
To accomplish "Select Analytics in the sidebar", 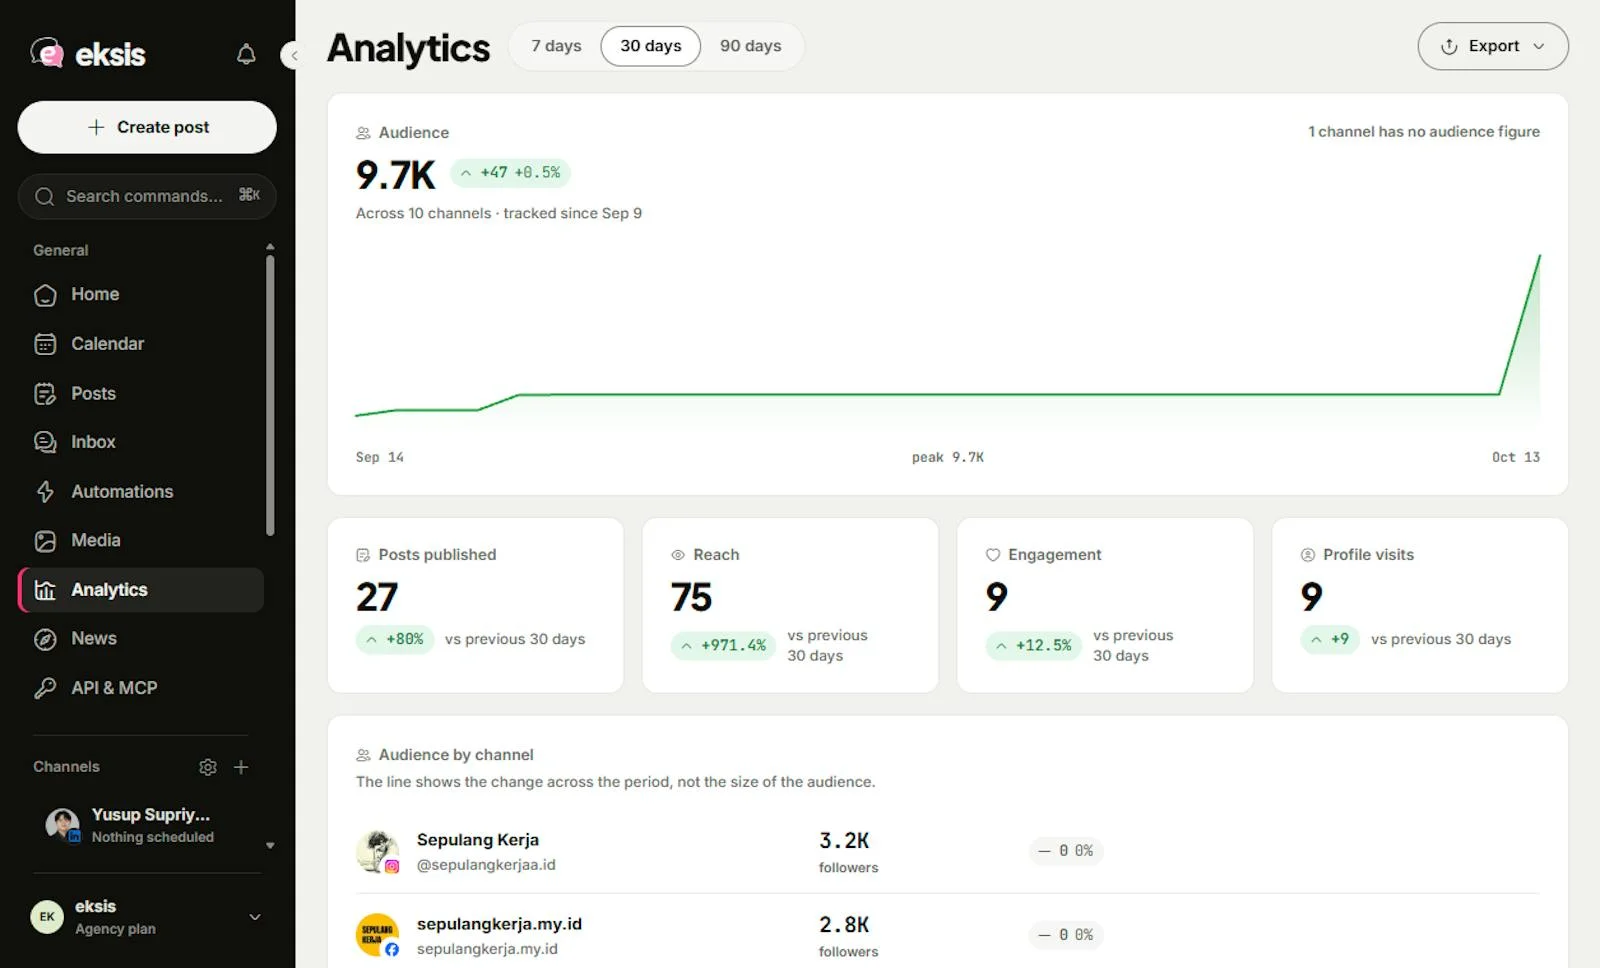I will tap(140, 590).
